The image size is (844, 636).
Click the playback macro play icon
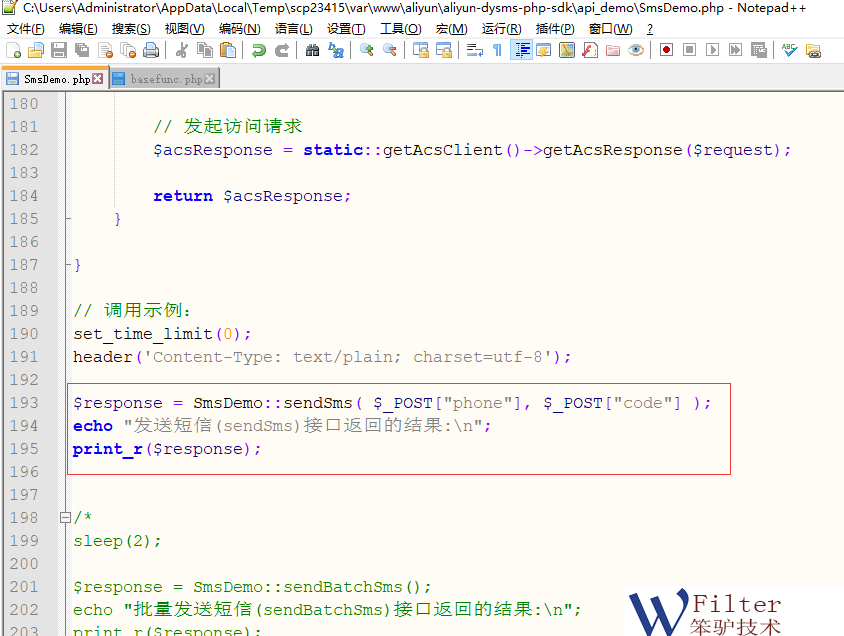711,50
